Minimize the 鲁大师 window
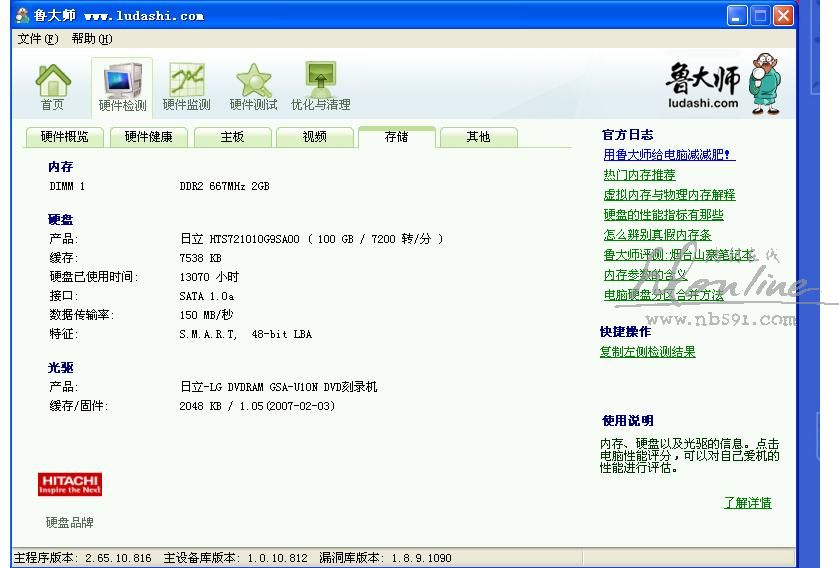 pos(737,16)
